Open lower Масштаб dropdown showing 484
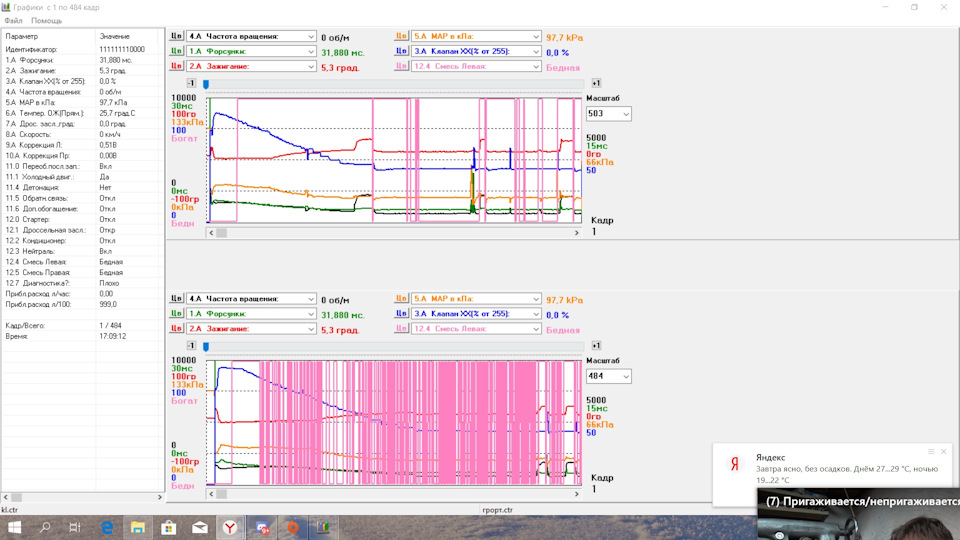960x540 pixels. (x=609, y=376)
